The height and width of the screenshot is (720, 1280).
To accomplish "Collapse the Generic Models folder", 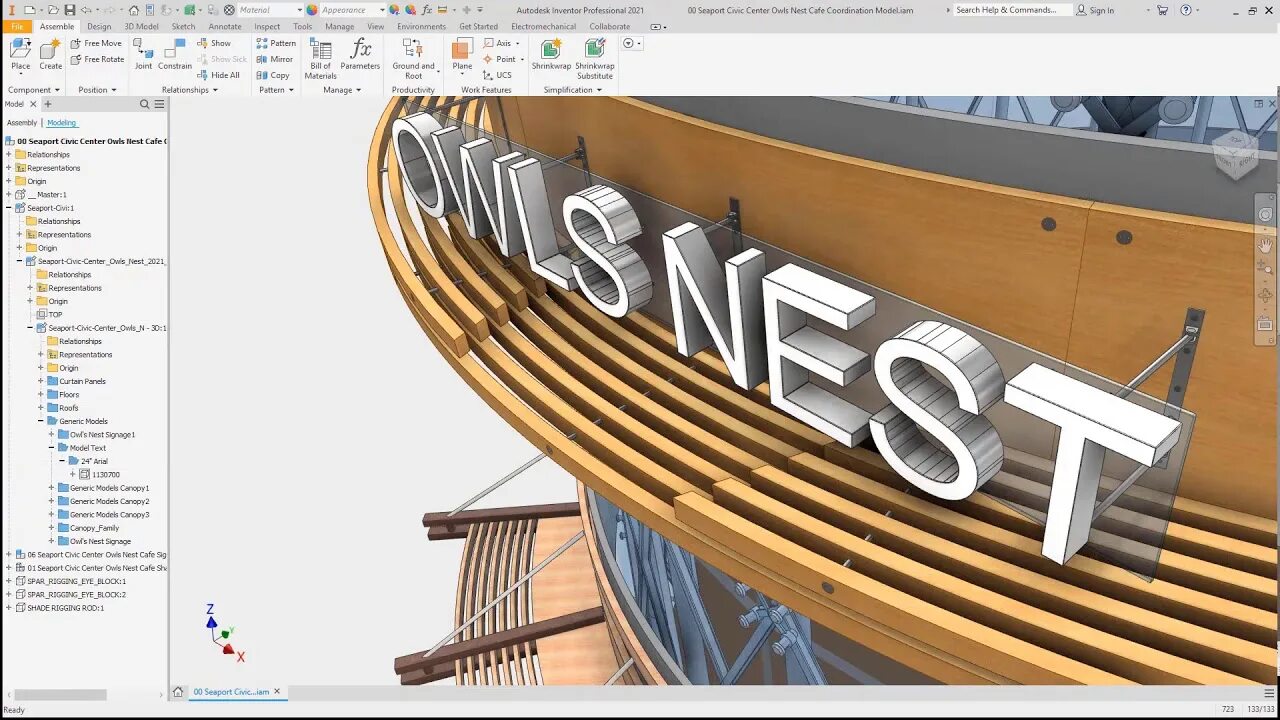I will [x=41, y=421].
